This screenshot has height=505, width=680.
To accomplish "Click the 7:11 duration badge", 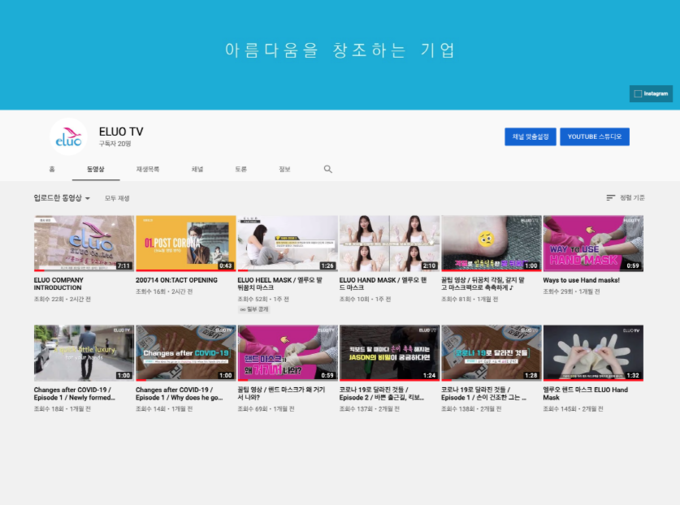I will pyautogui.click(x=124, y=266).
